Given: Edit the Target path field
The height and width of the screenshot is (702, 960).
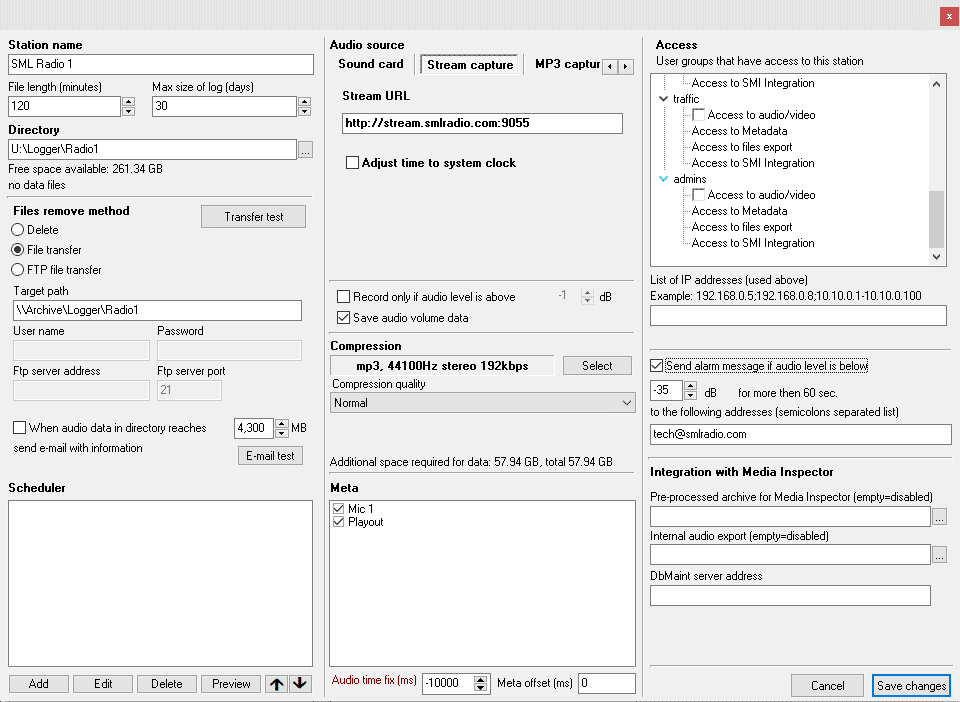Looking at the screenshot, I should coord(157,310).
